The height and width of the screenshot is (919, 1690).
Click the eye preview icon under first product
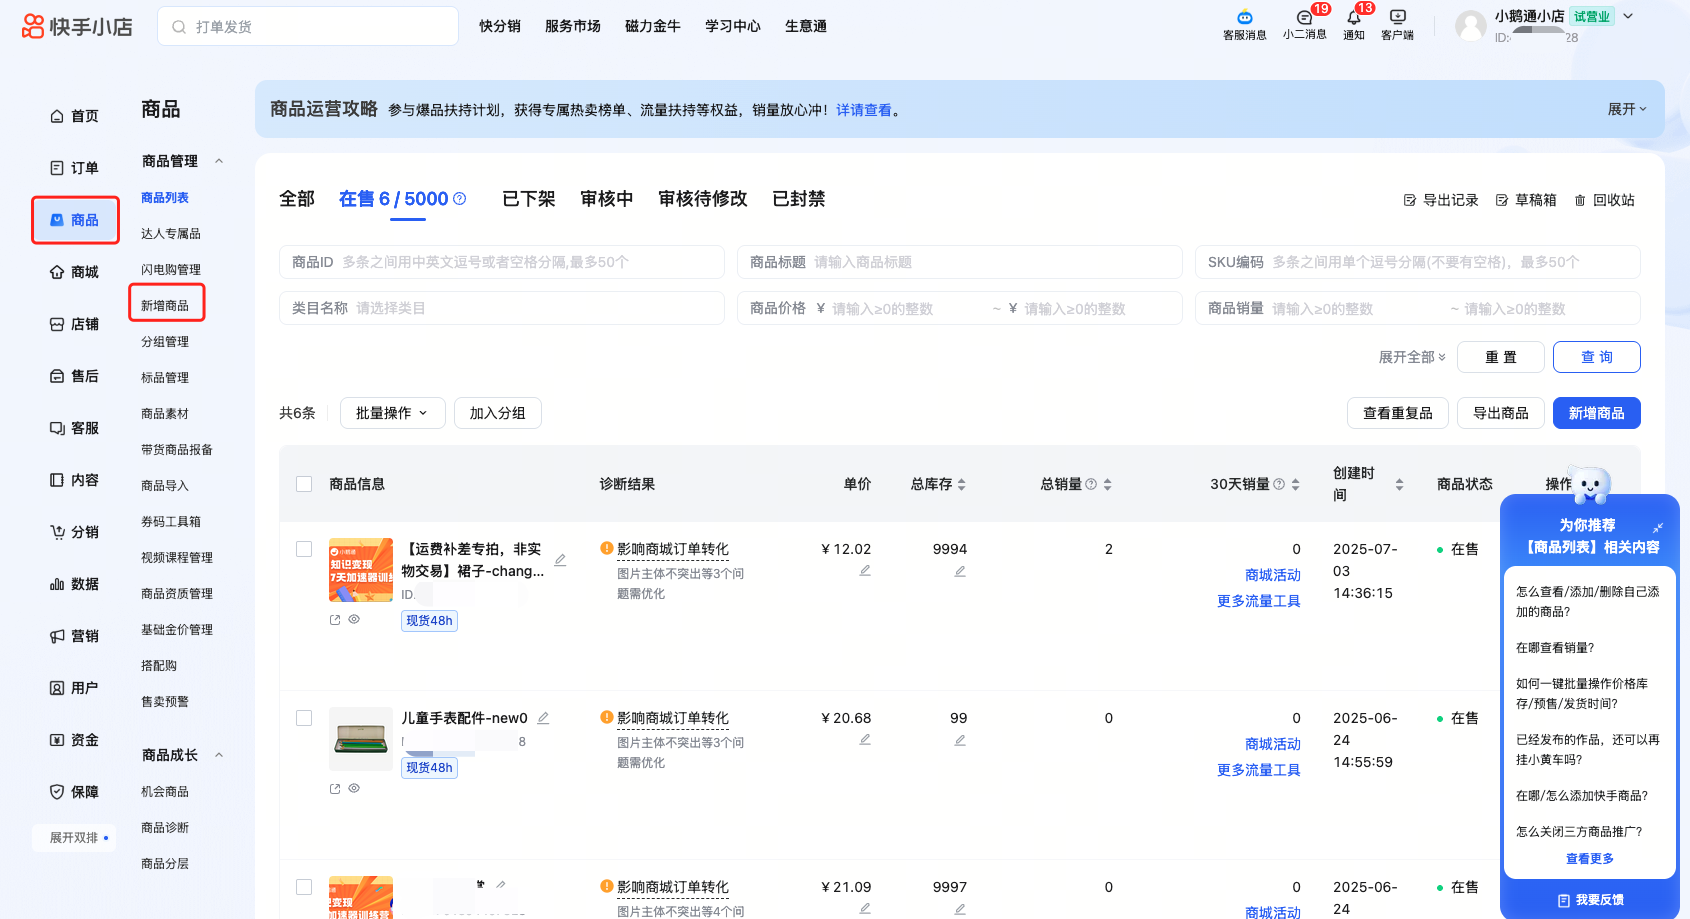pos(354,620)
